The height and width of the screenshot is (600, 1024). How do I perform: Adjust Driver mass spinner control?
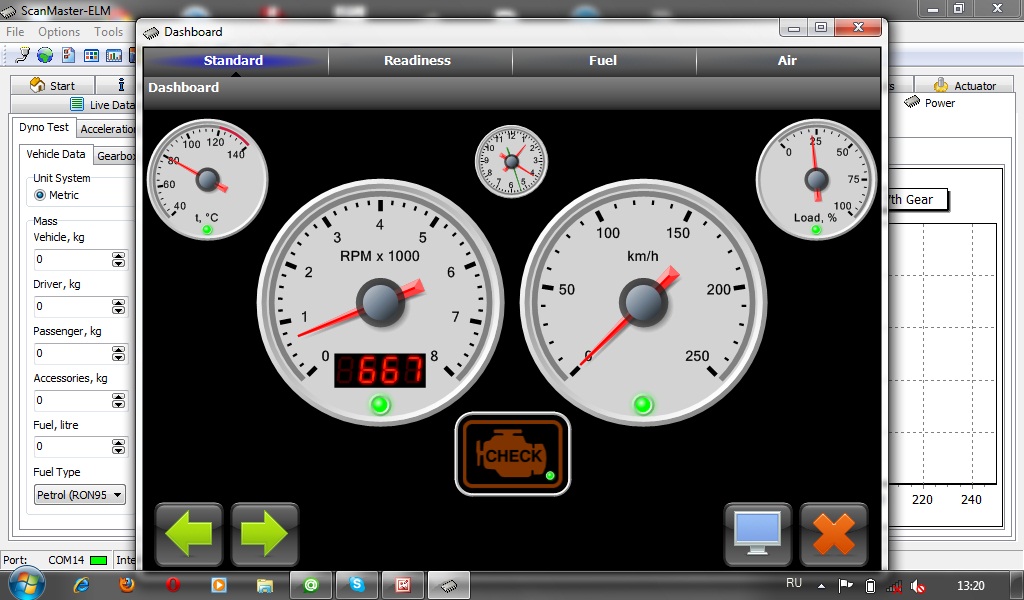(119, 306)
